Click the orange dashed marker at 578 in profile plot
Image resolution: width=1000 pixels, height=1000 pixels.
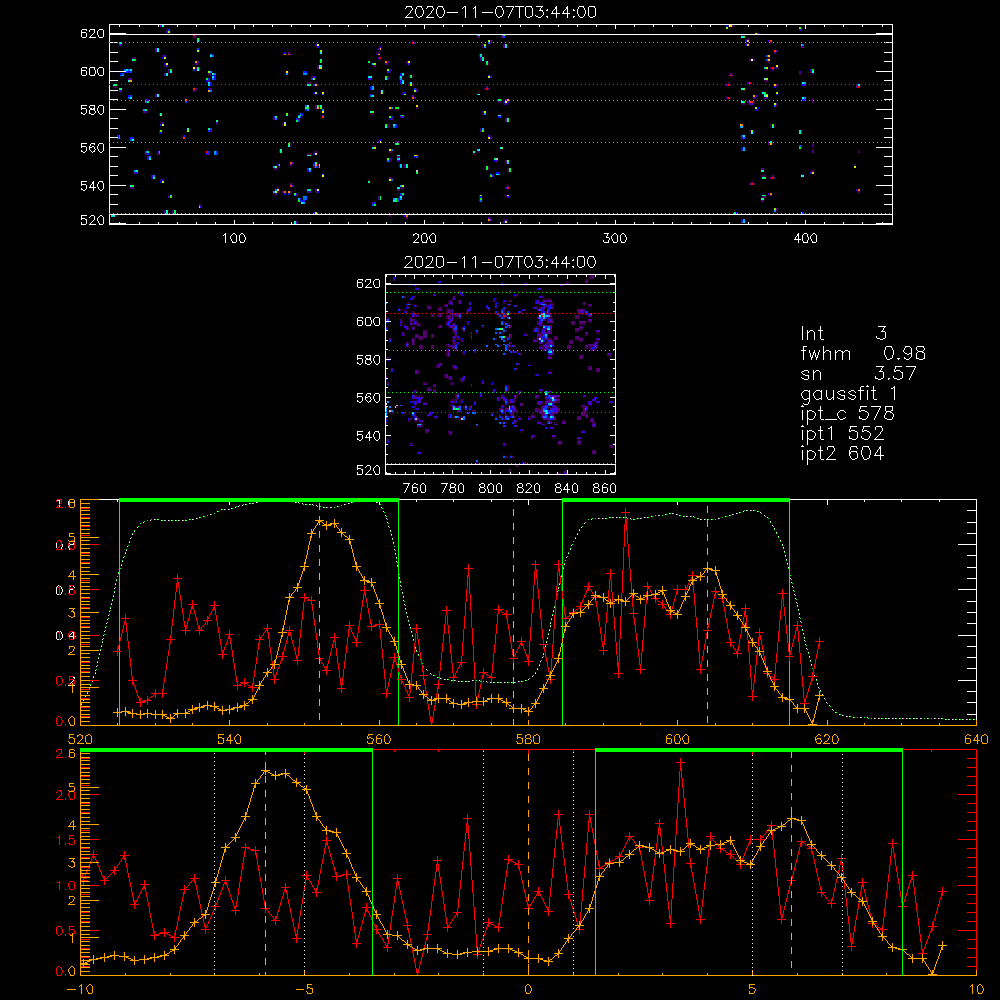513,612
